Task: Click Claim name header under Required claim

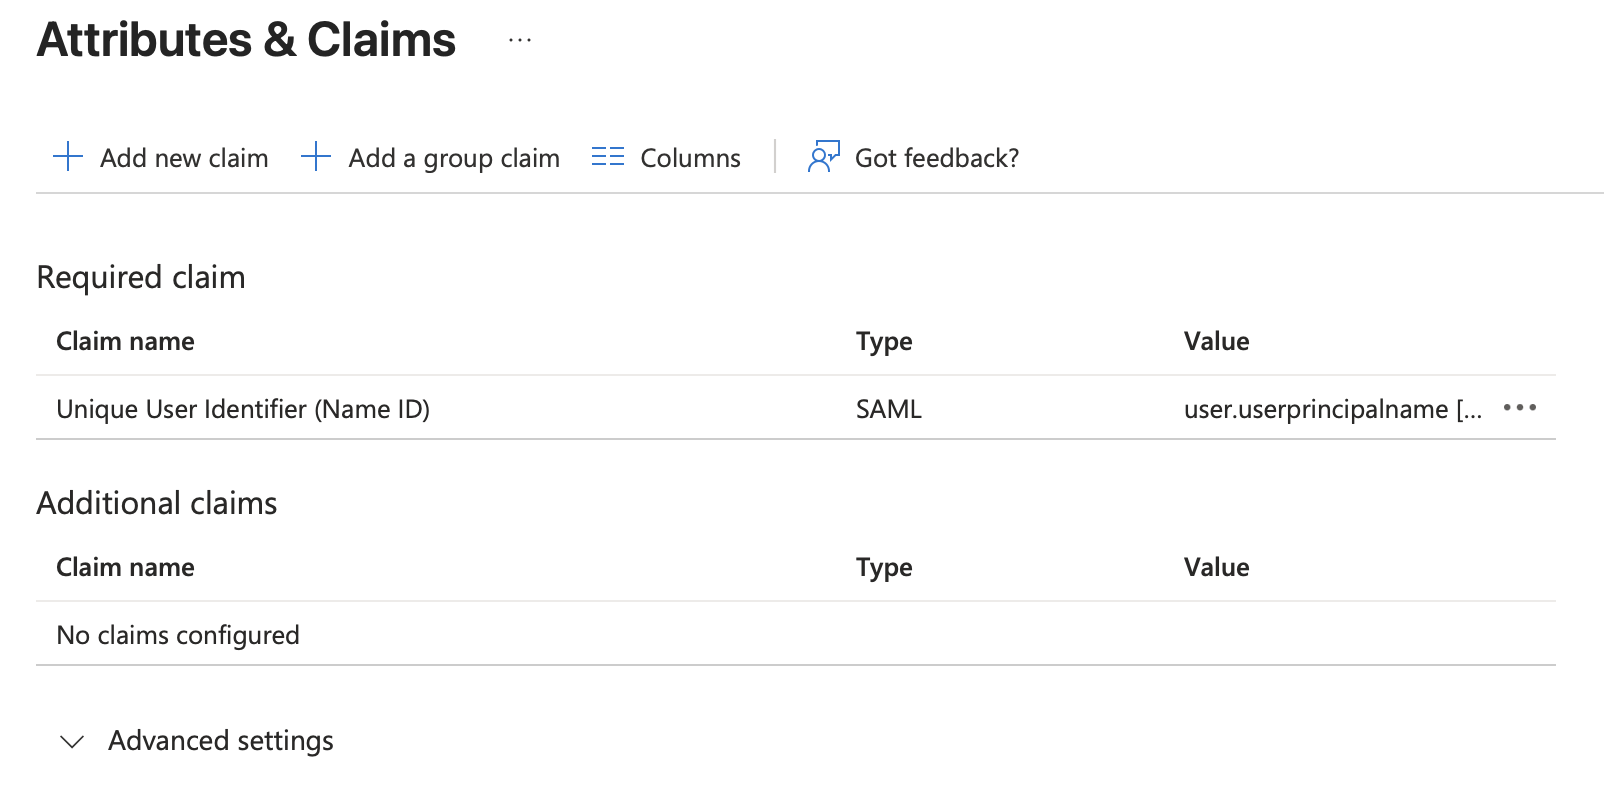Action: pos(125,341)
